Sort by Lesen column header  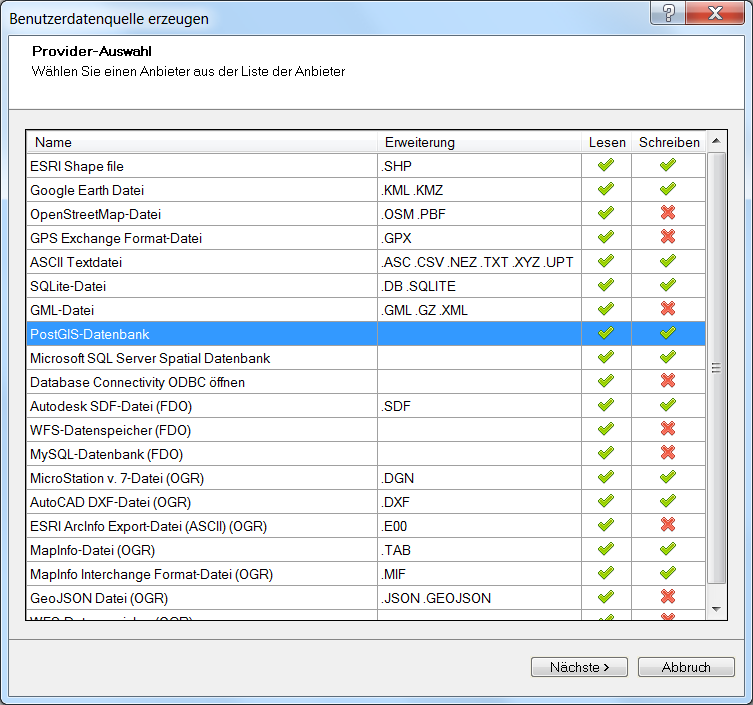606,142
